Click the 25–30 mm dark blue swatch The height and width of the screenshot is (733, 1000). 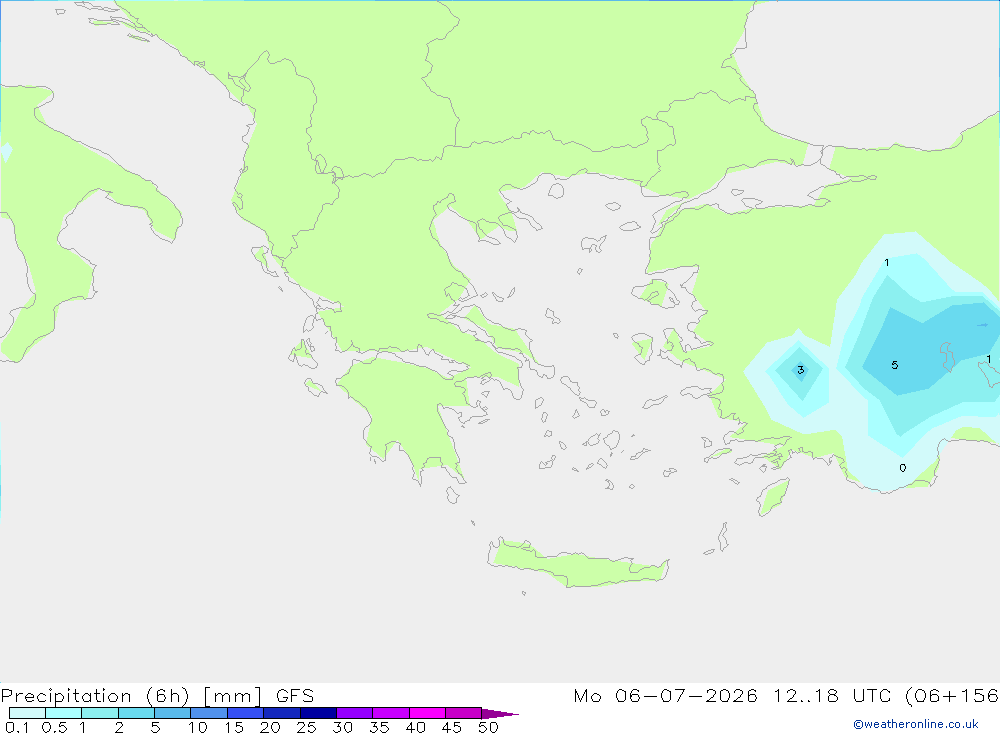(318, 713)
